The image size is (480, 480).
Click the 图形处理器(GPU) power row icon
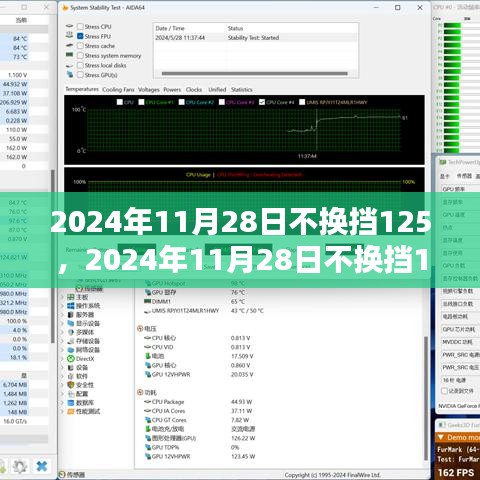click(148, 438)
